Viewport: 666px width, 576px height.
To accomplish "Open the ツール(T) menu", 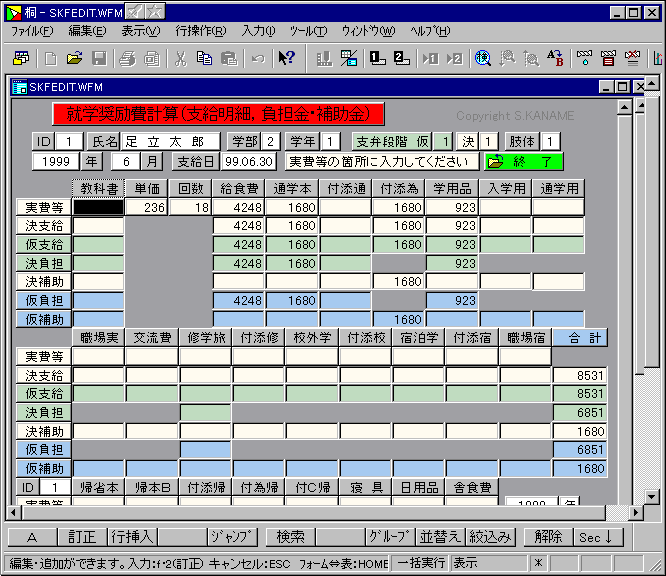I will tap(307, 32).
